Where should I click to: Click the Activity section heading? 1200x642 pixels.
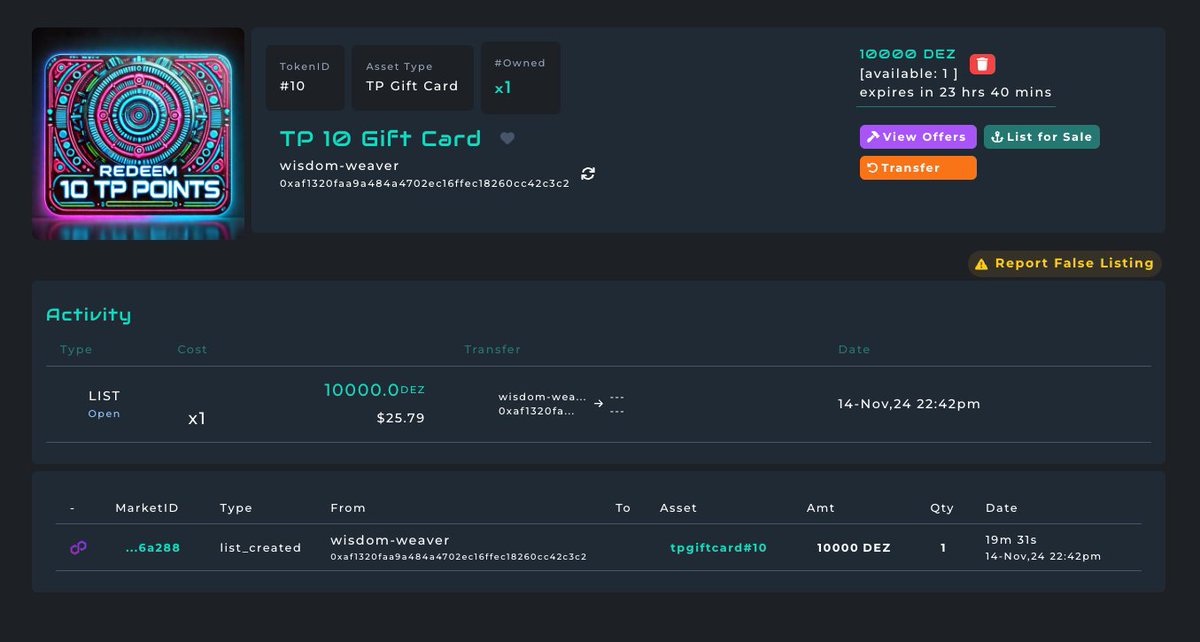pos(88,315)
